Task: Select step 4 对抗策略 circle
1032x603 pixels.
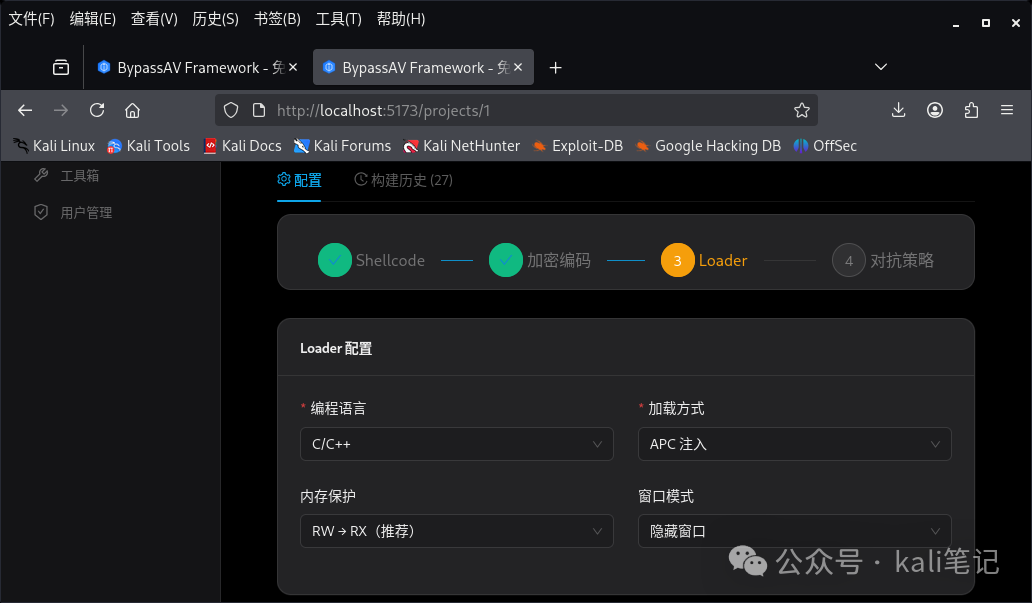Action: 848,260
